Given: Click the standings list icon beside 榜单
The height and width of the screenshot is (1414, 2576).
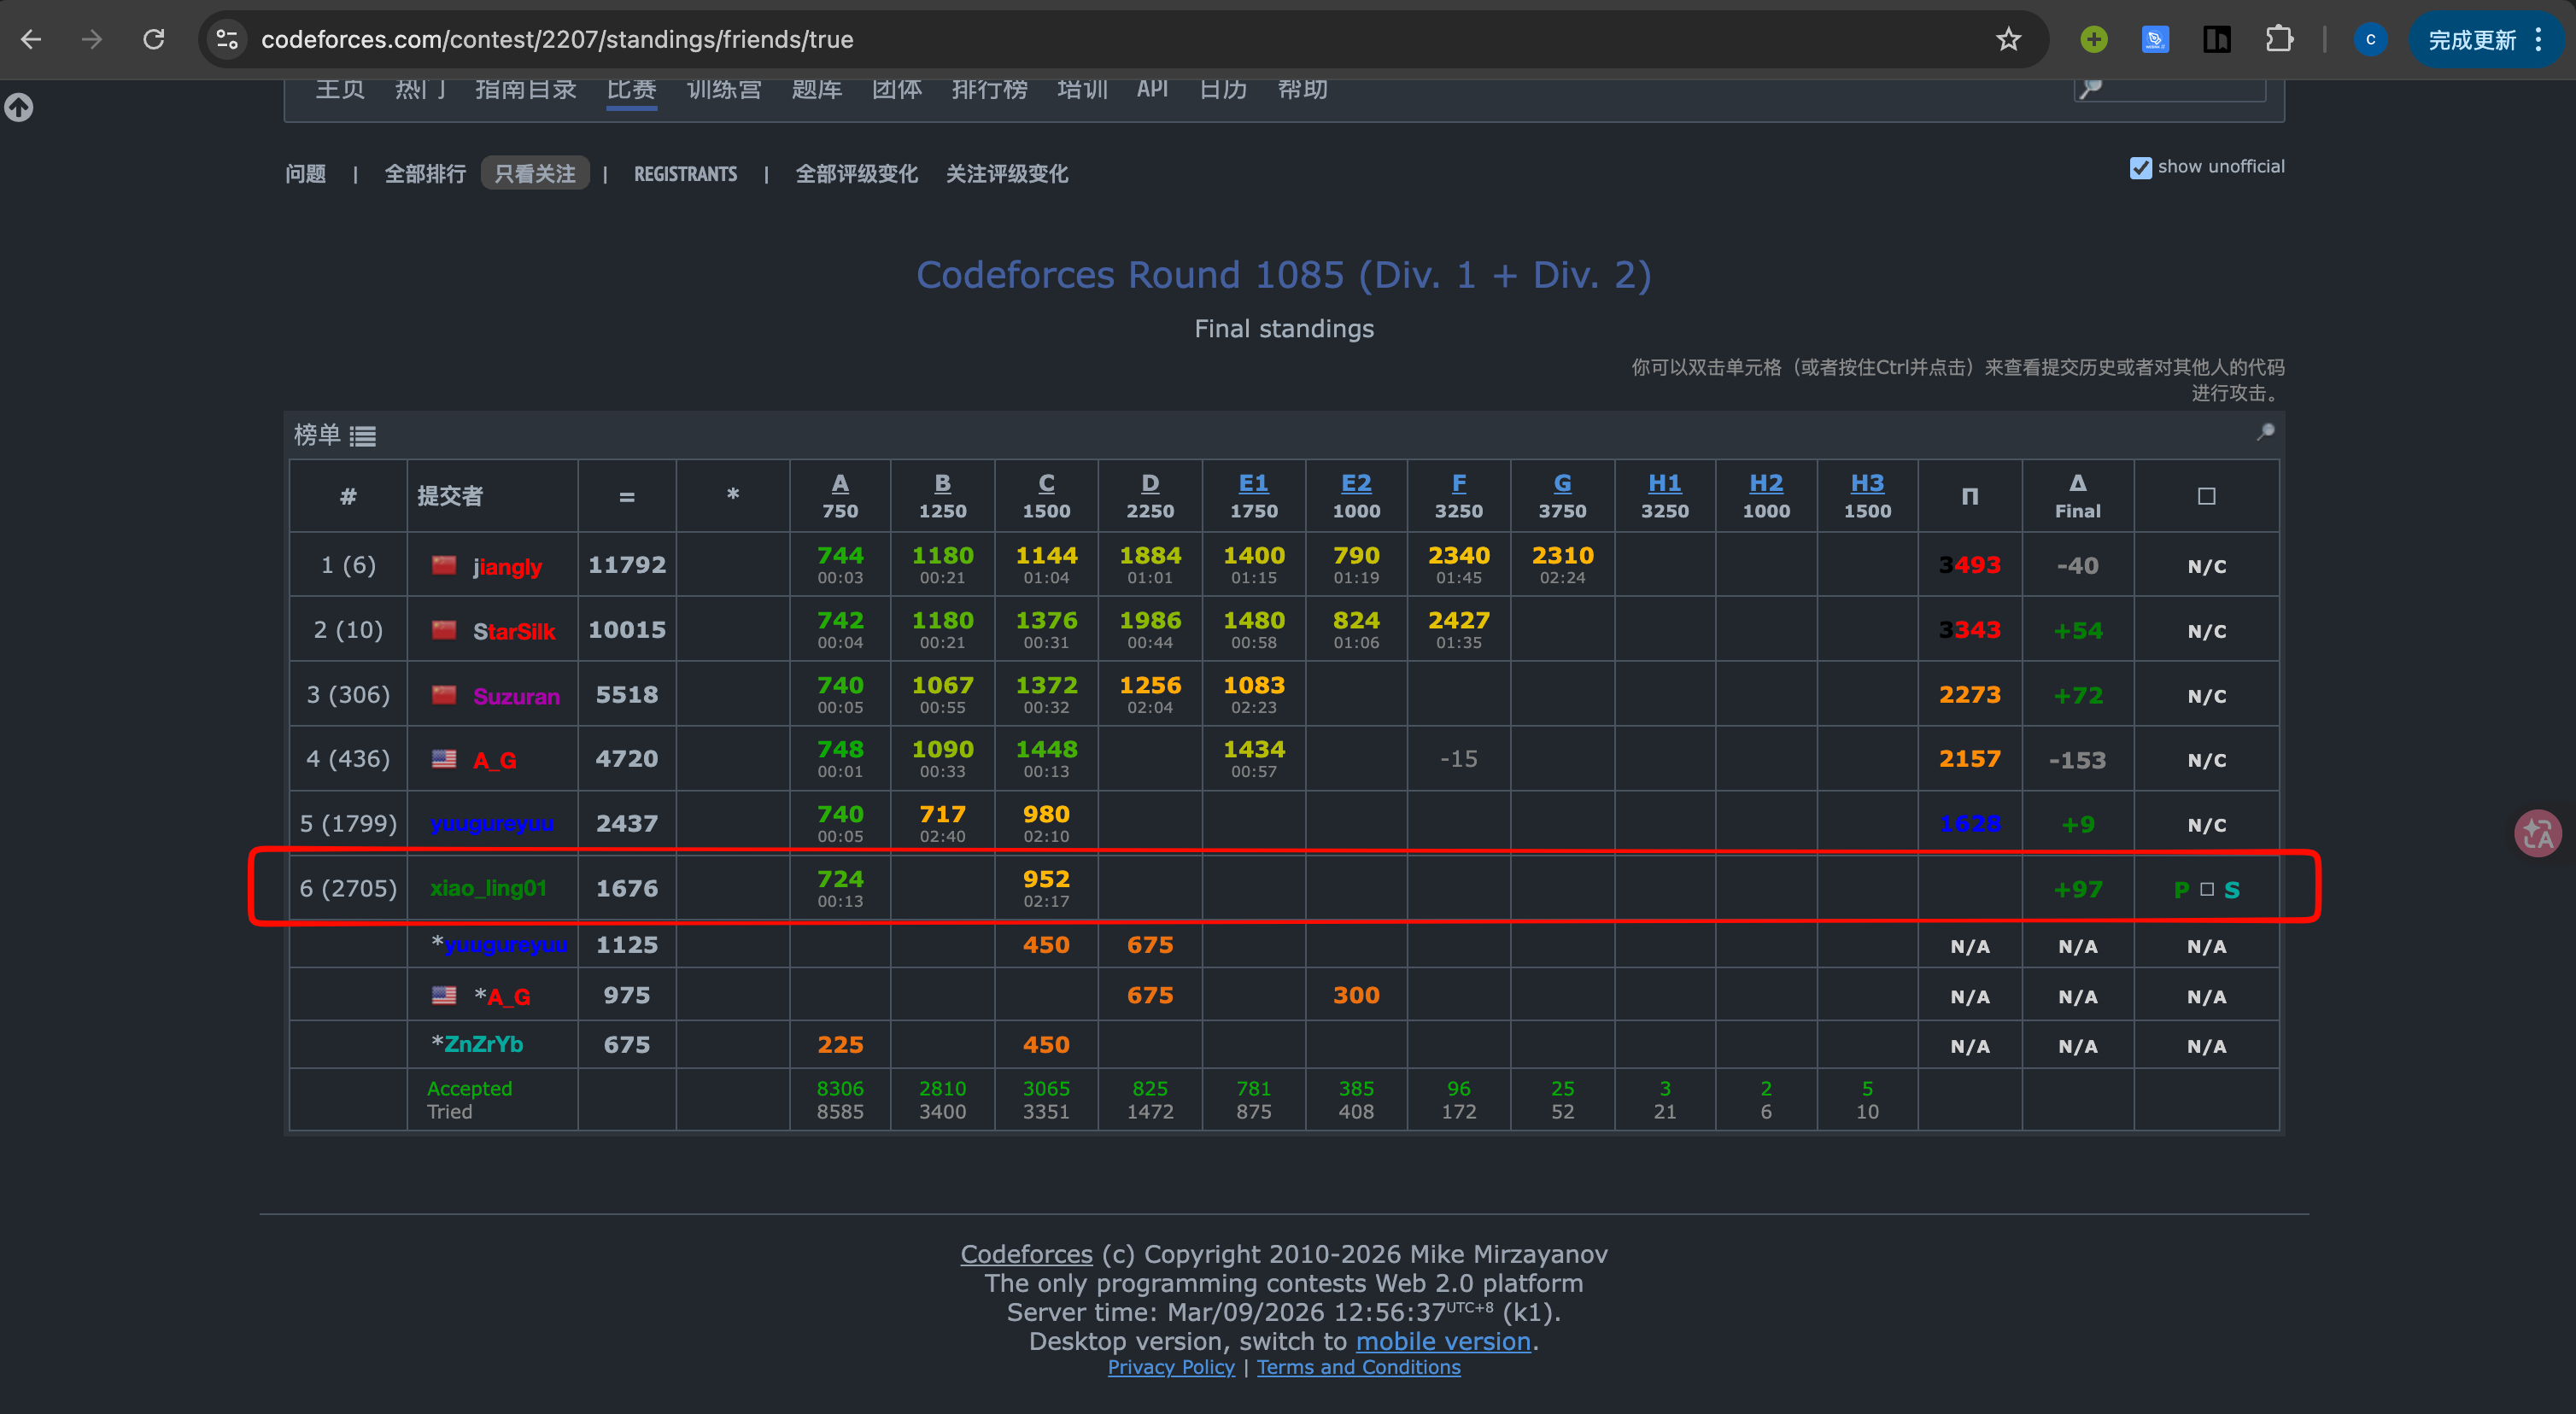Looking at the screenshot, I should (363, 436).
